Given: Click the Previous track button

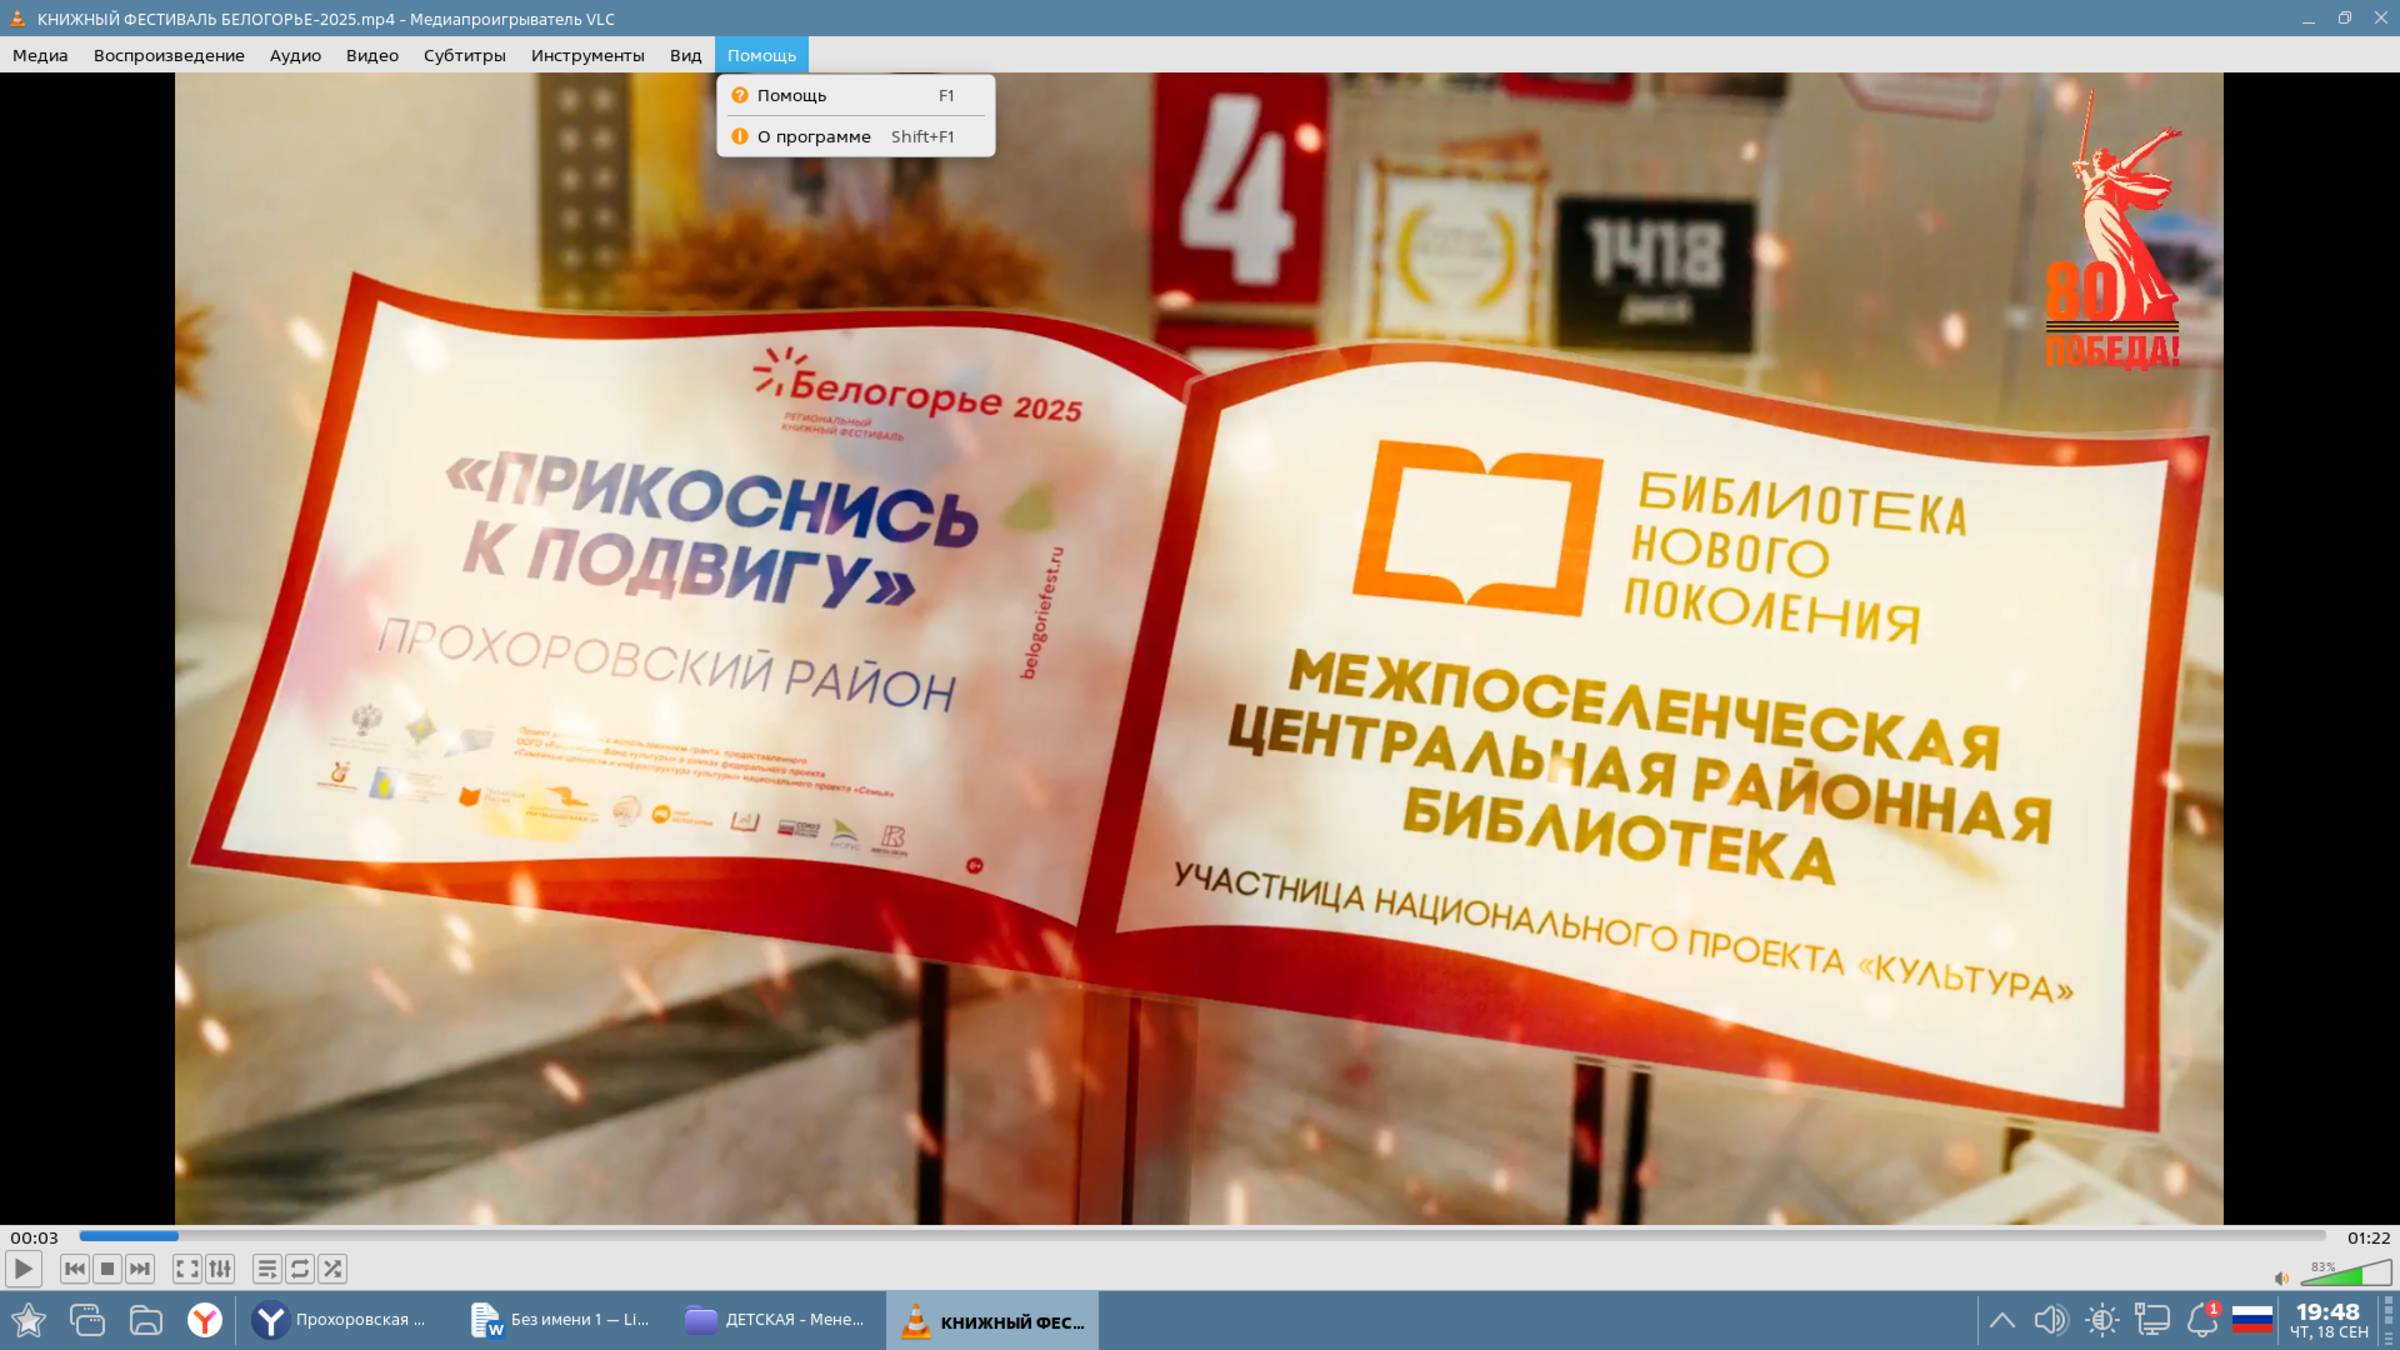Looking at the screenshot, I should tap(74, 1269).
